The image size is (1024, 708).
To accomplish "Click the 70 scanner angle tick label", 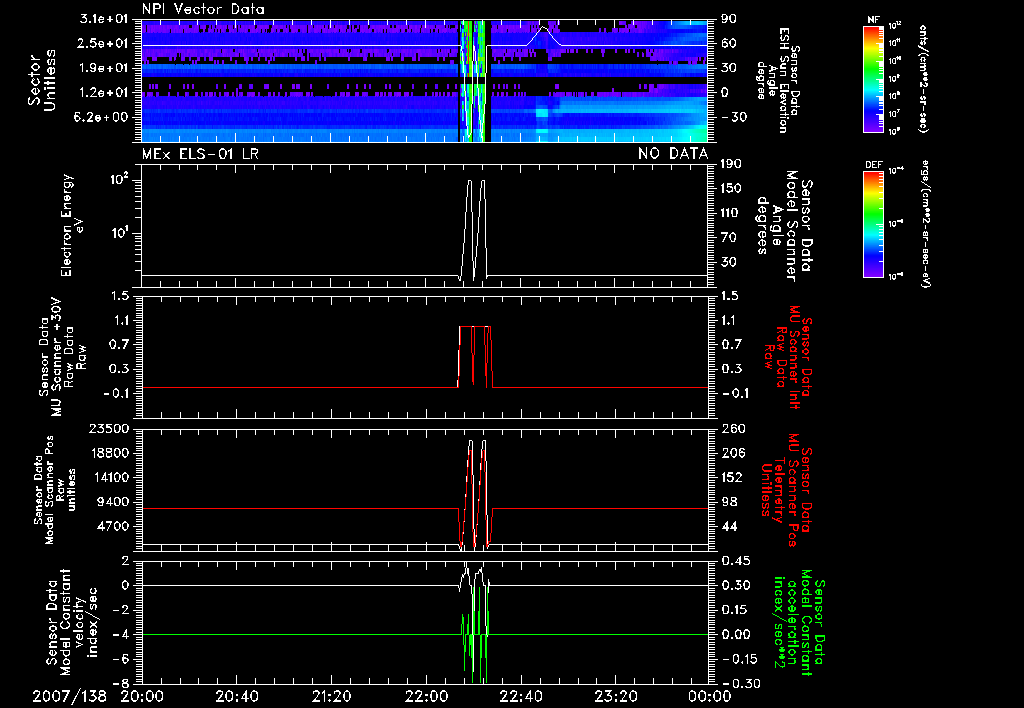I will [x=728, y=237].
